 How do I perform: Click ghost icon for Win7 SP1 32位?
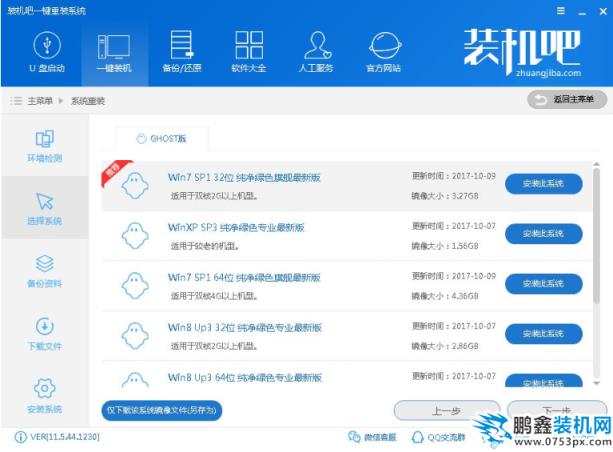pyautogui.click(x=135, y=186)
